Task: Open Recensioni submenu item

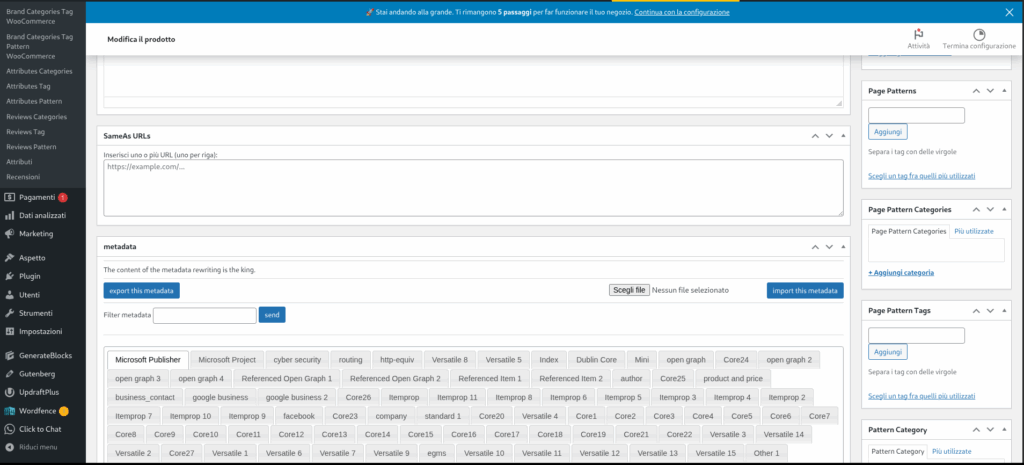Action: click(x=23, y=177)
